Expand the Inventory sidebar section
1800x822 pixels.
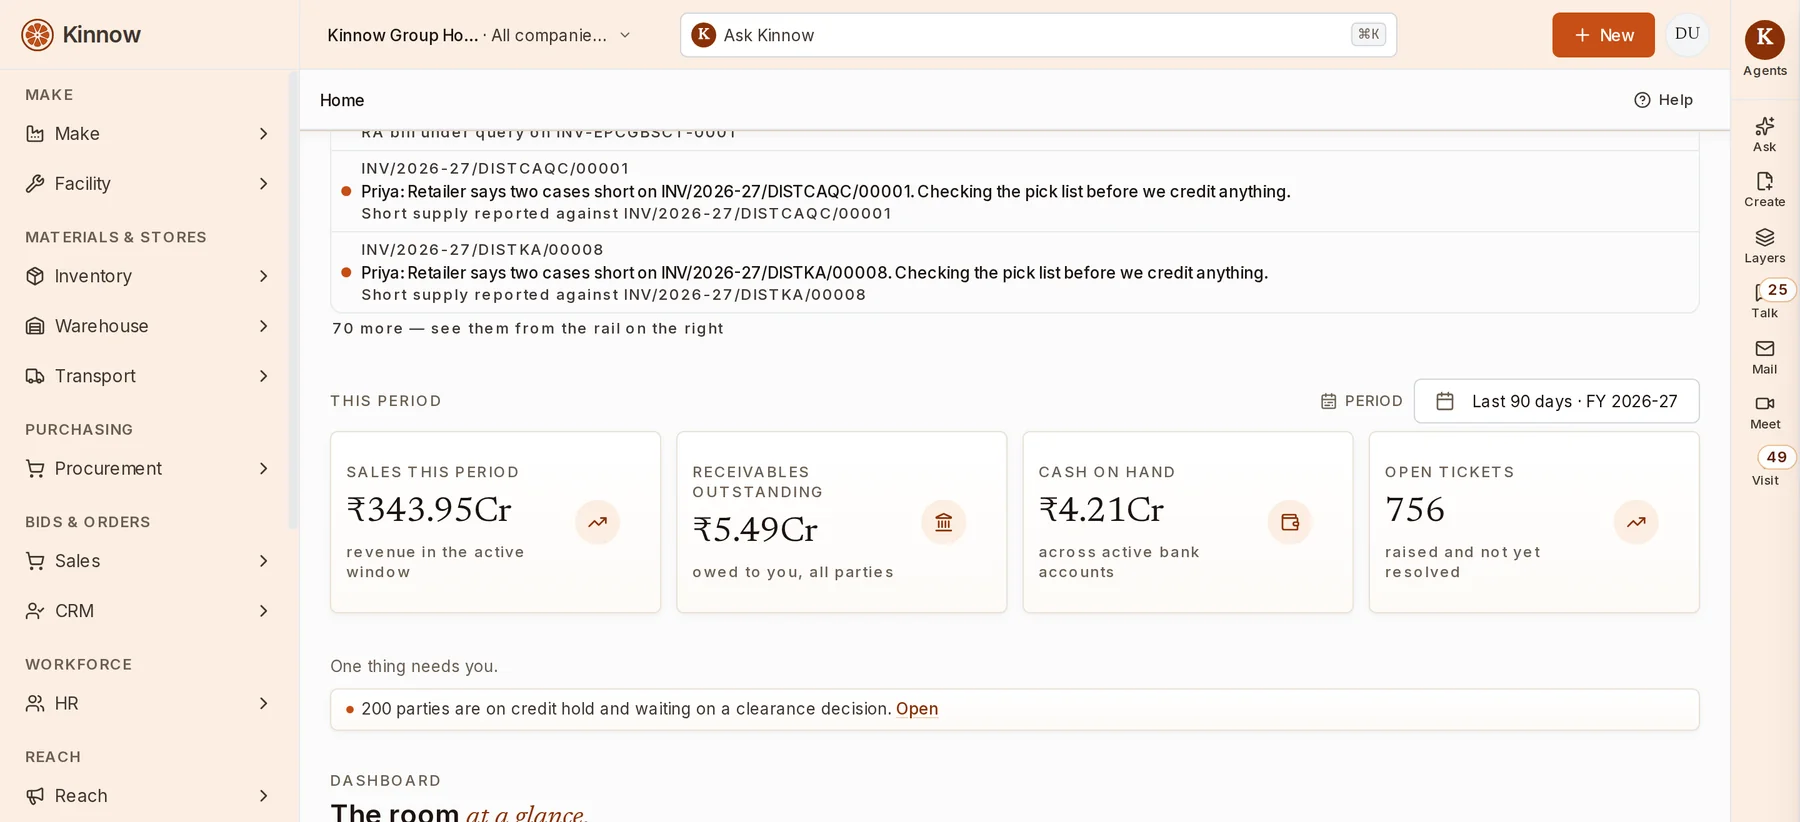tap(149, 276)
